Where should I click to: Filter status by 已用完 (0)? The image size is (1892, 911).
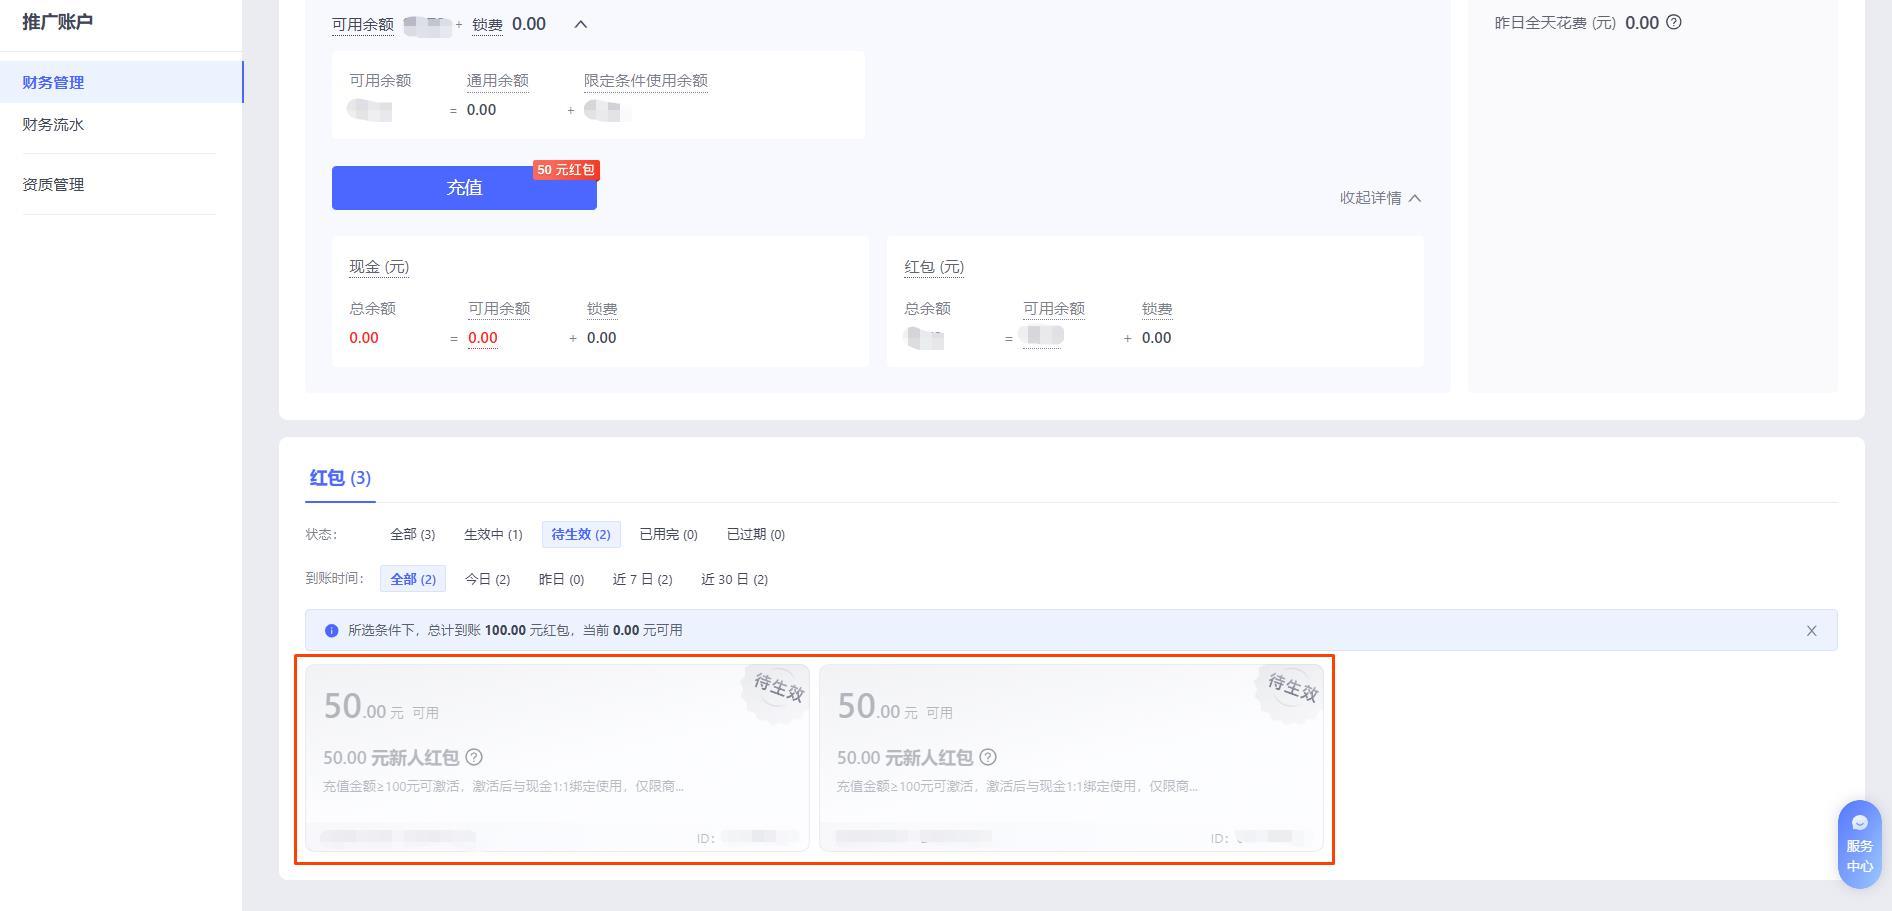[668, 535]
